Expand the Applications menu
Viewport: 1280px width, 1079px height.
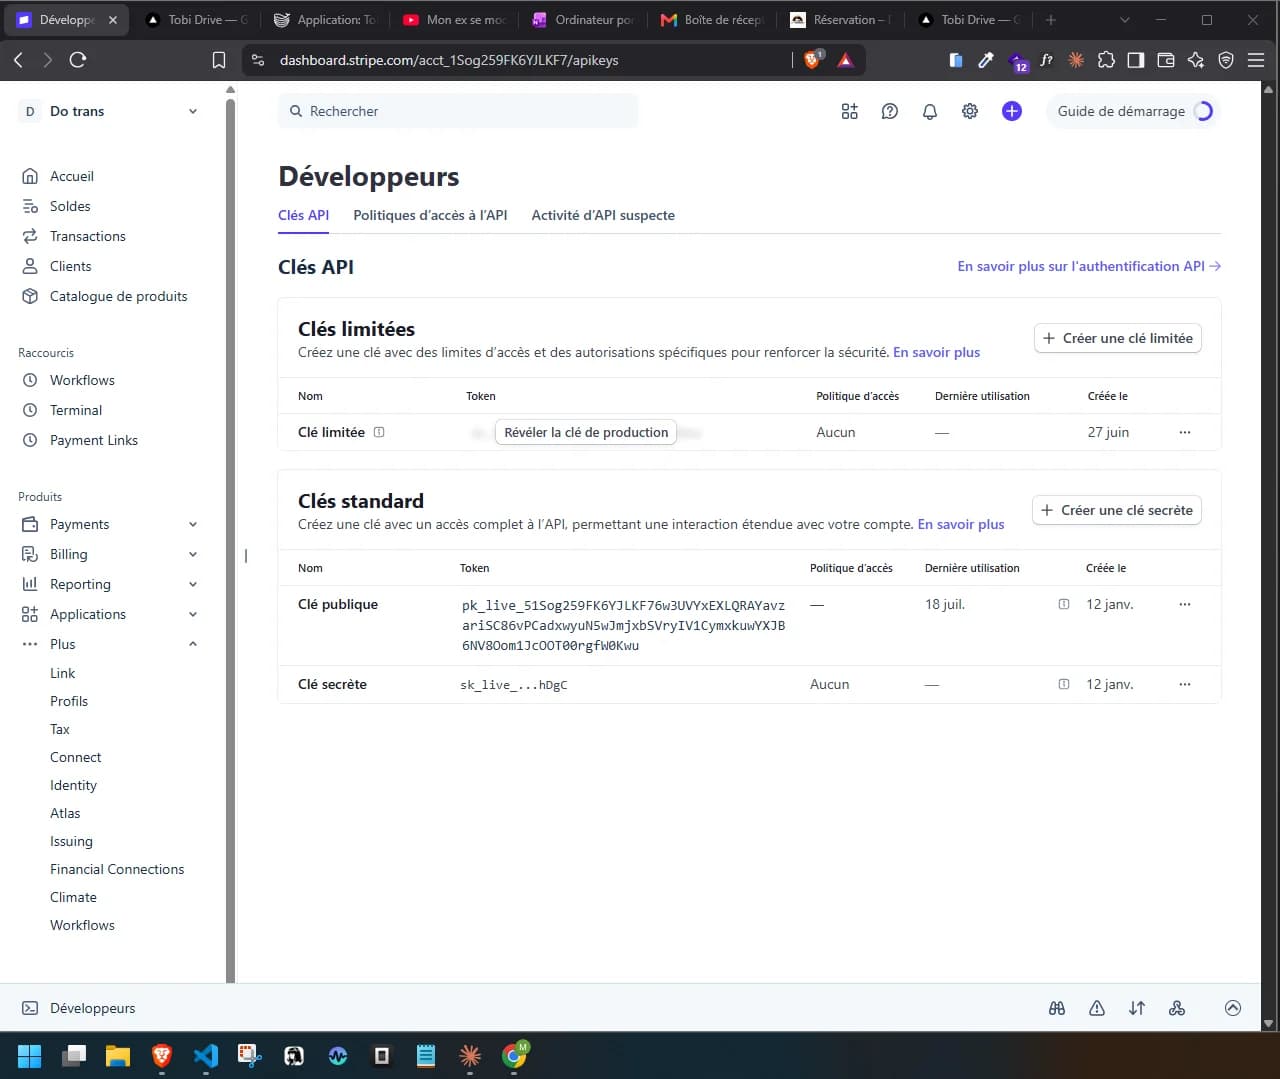193,614
